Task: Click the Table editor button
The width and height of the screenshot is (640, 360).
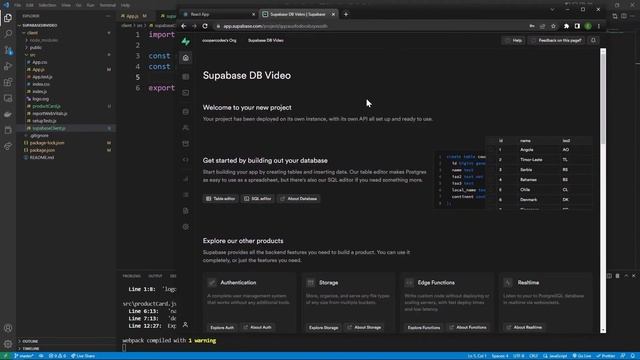Action: 220,199
